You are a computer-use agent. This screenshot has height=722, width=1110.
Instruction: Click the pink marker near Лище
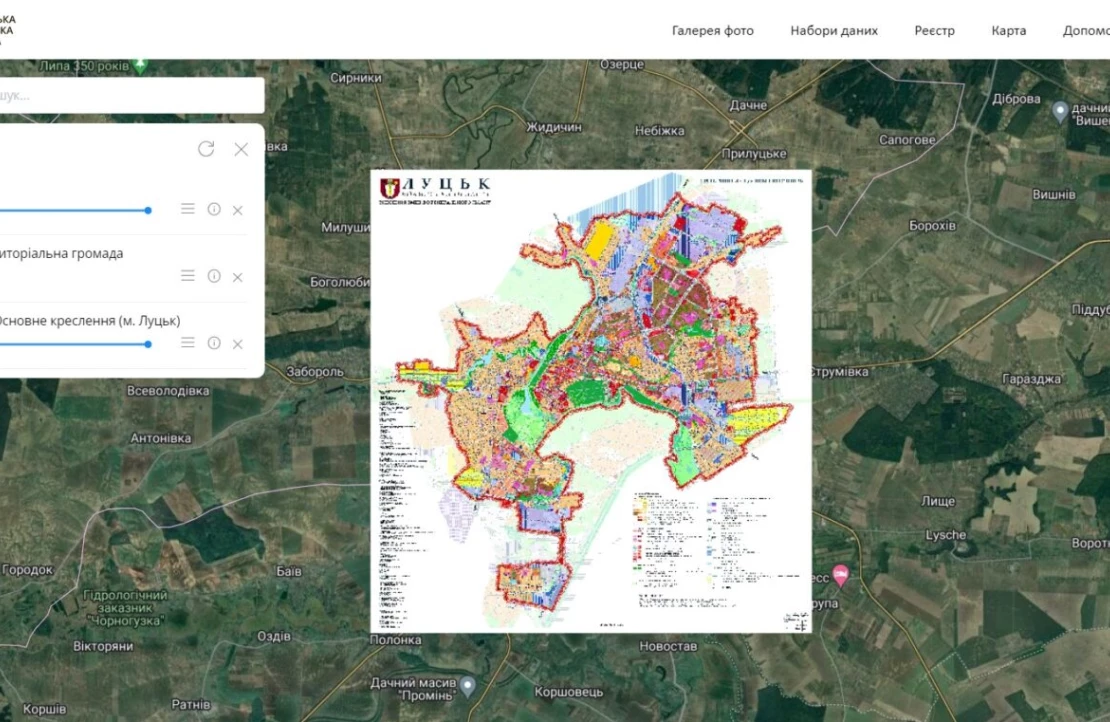(x=840, y=575)
